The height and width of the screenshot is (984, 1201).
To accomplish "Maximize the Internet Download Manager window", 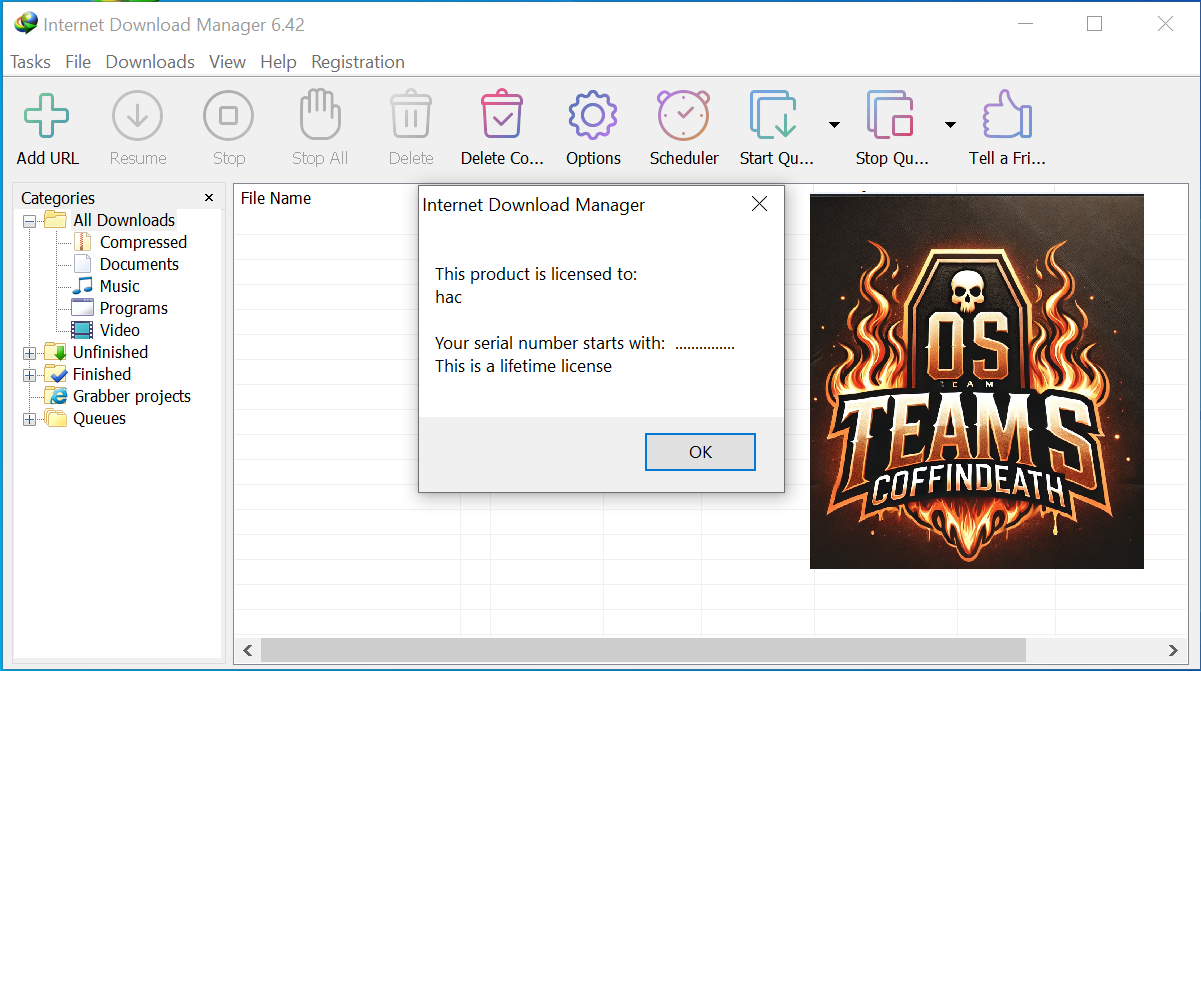I will coord(1094,24).
